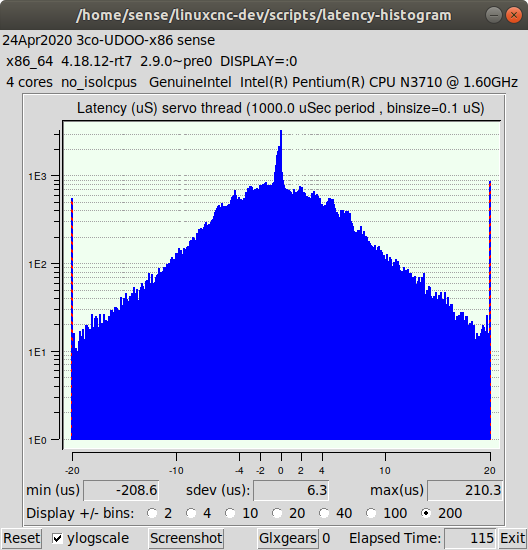Minimize the window with the gray title button
This screenshot has width=528, height=550.
pos(494,15)
